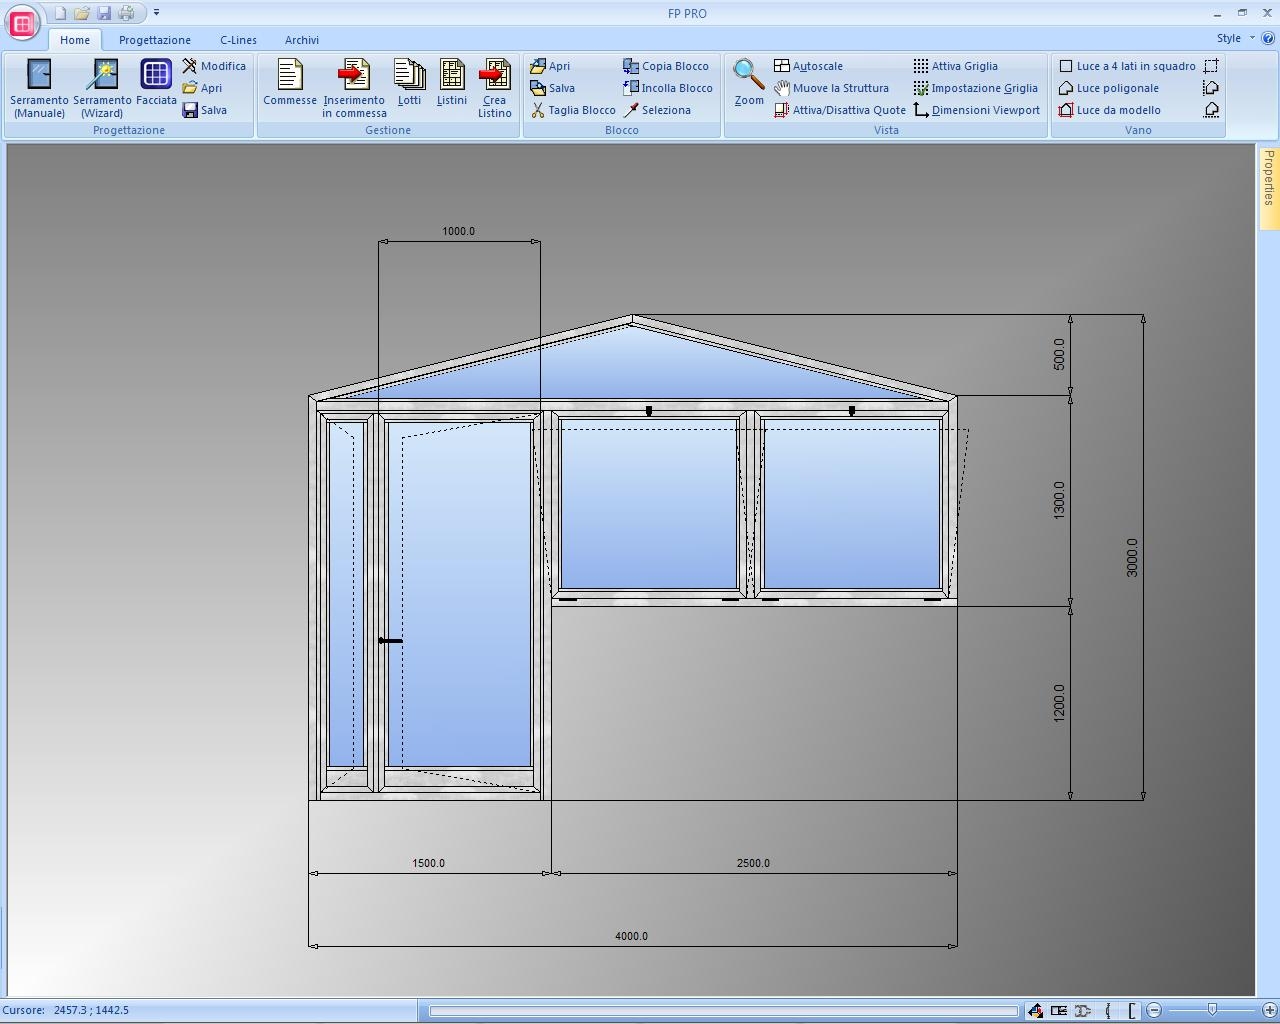Viewport: 1280px width, 1024px height.
Task: Select the Facciata tool
Action: point(156,83)
